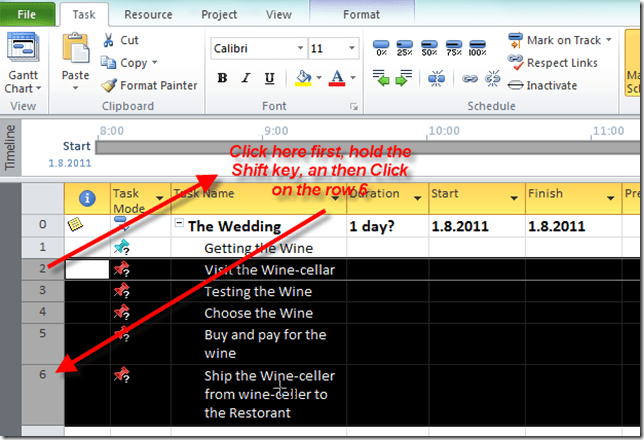Collapse The Wedding summary task
Viewport: 644px width, 440px height.
(179, 225)
